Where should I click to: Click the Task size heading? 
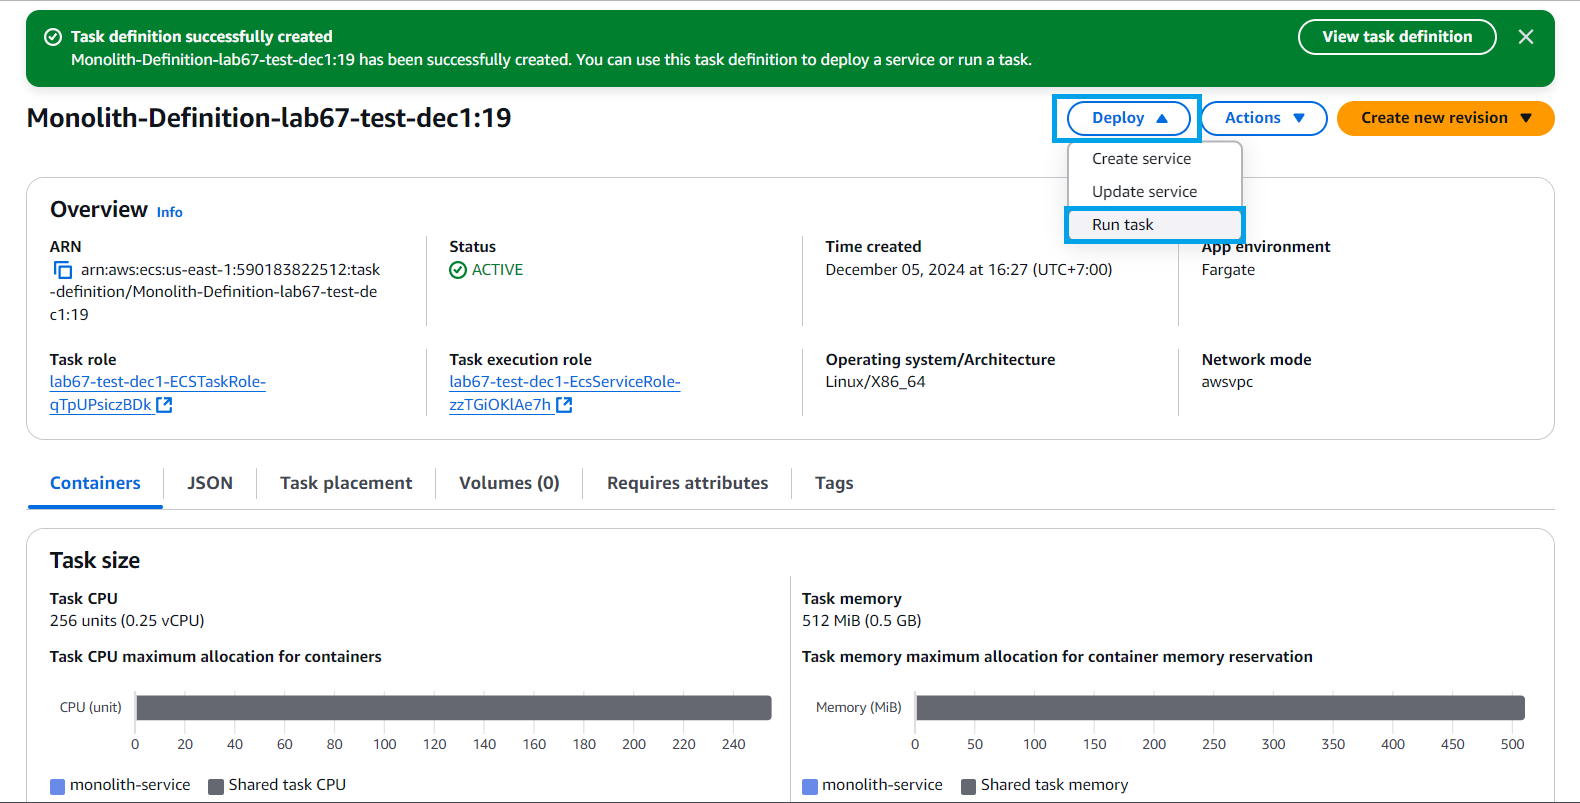95,561
